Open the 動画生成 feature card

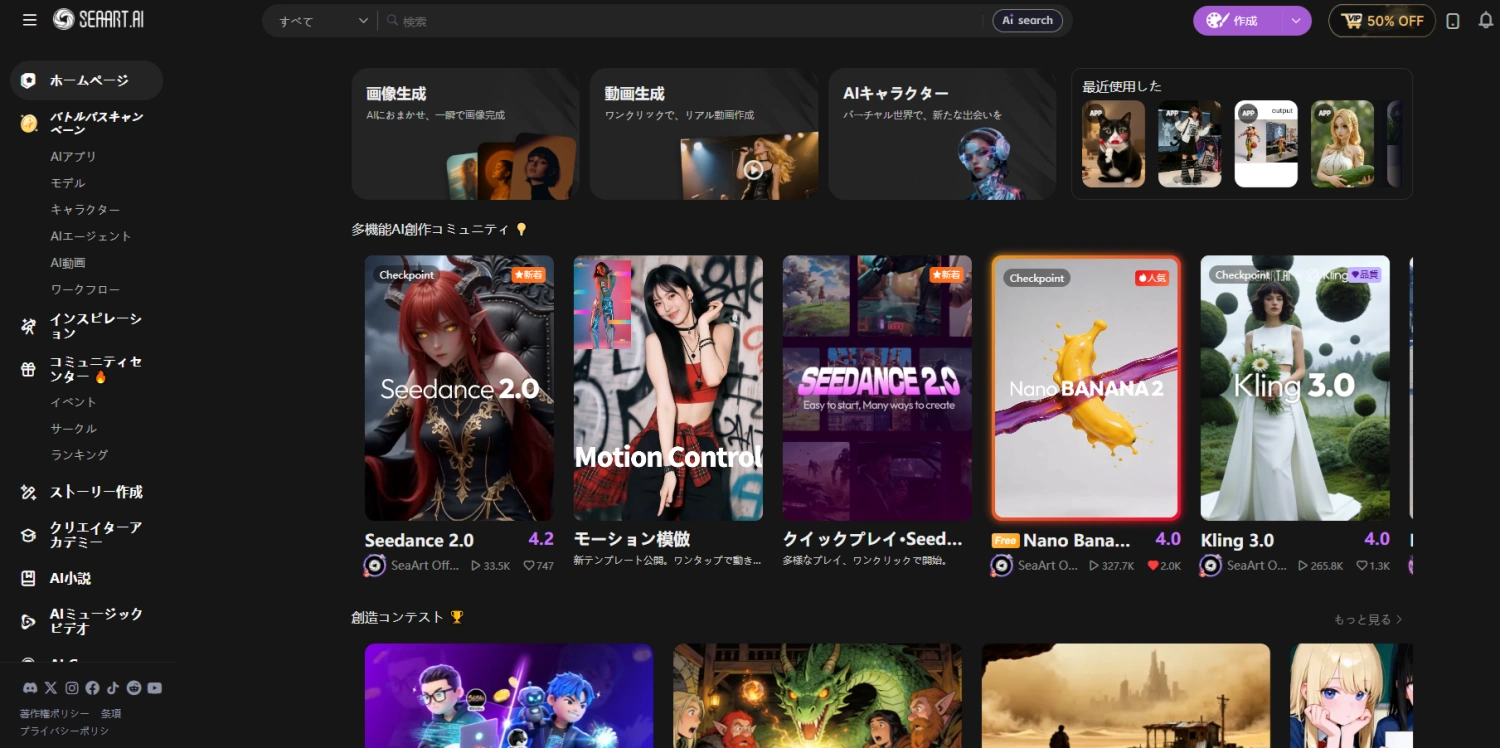[704, 134]
